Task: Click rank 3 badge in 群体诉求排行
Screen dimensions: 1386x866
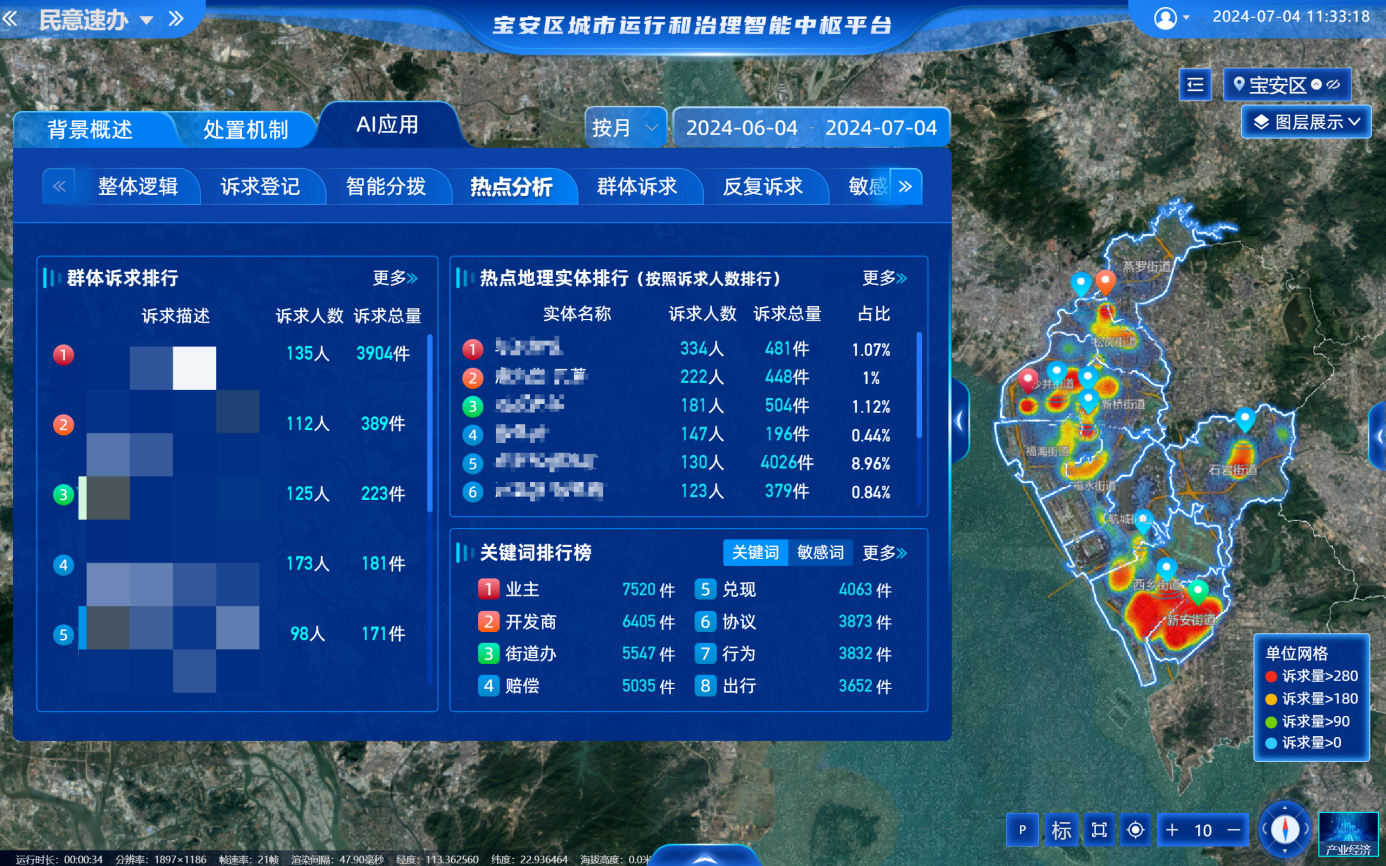Action: tap(64, 494)
